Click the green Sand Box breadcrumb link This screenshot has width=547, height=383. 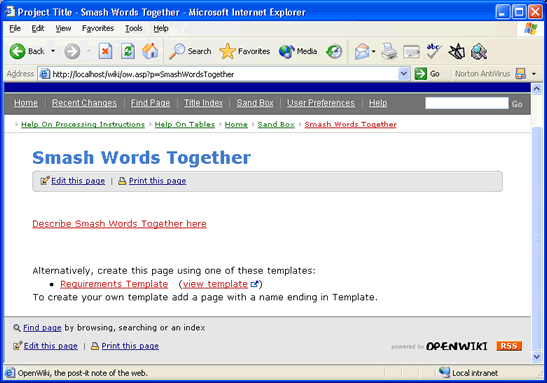(276, 125)
